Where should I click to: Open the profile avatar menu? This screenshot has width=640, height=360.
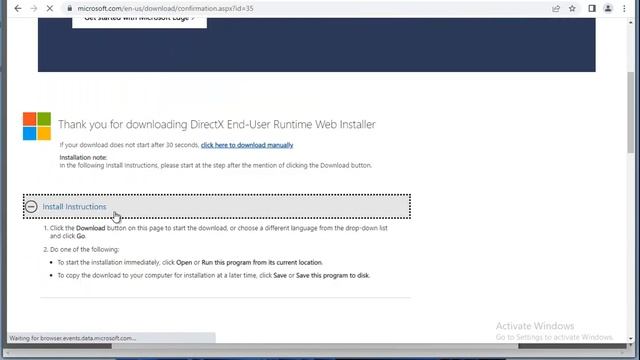(x=608, y=8)
